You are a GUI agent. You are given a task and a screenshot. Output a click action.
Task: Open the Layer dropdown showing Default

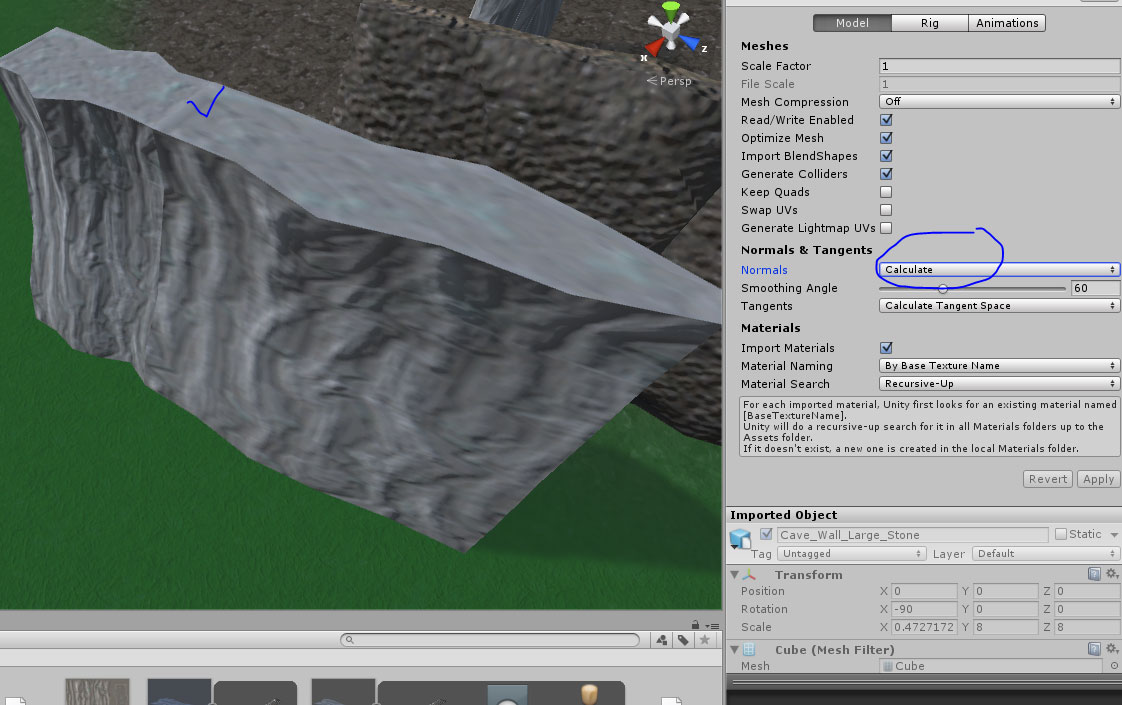coord(1046,553)
